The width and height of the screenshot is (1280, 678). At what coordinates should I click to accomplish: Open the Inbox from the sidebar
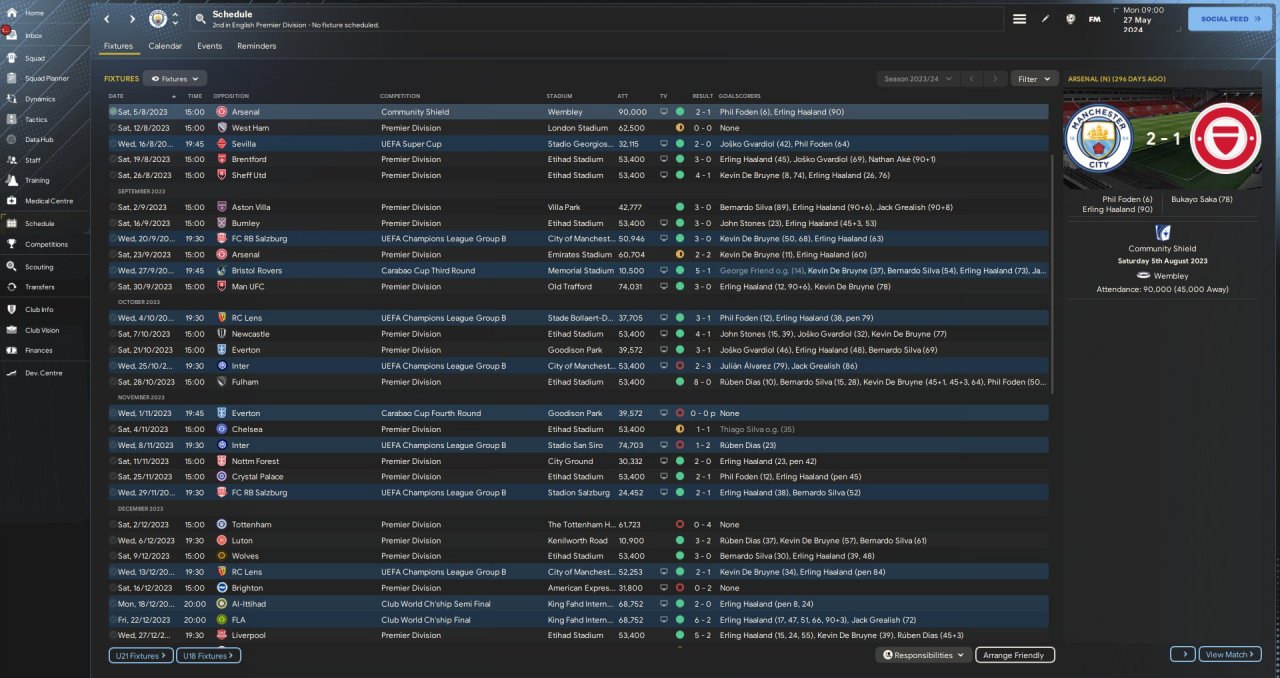point(33,35)
